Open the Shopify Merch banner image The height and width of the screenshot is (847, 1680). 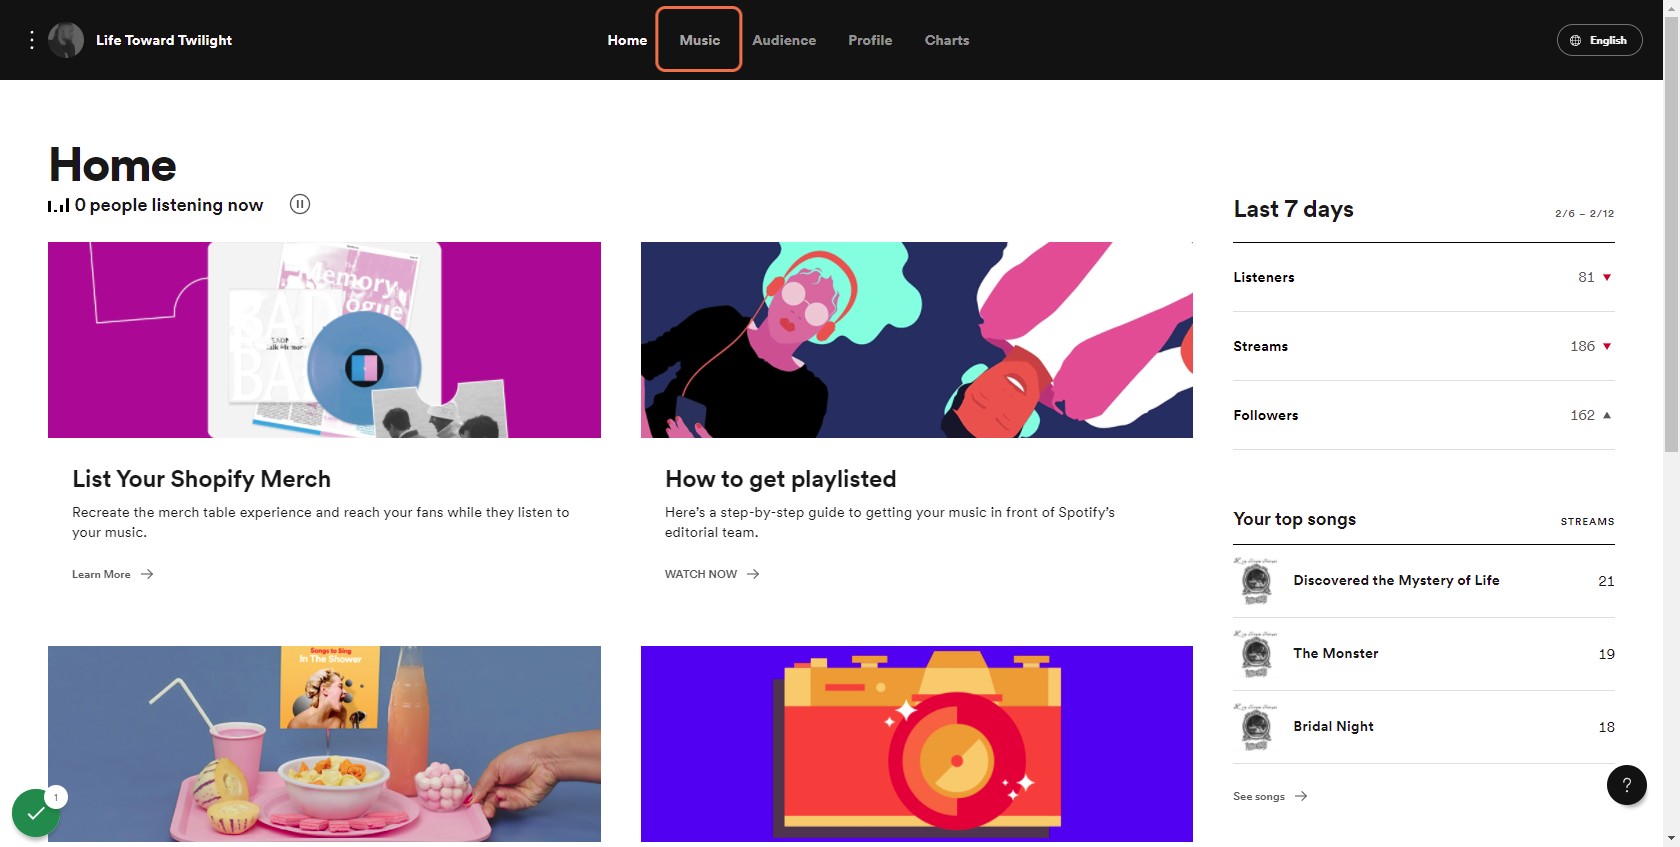pos(324,340)
